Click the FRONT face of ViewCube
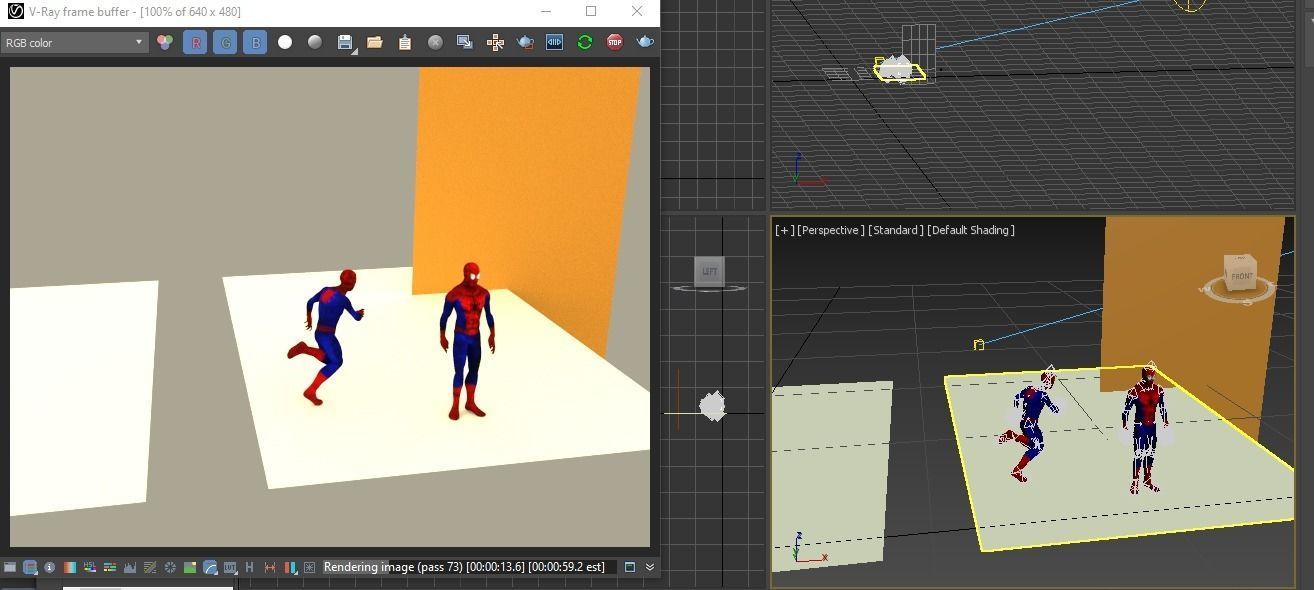 (x=1242, y=275)
